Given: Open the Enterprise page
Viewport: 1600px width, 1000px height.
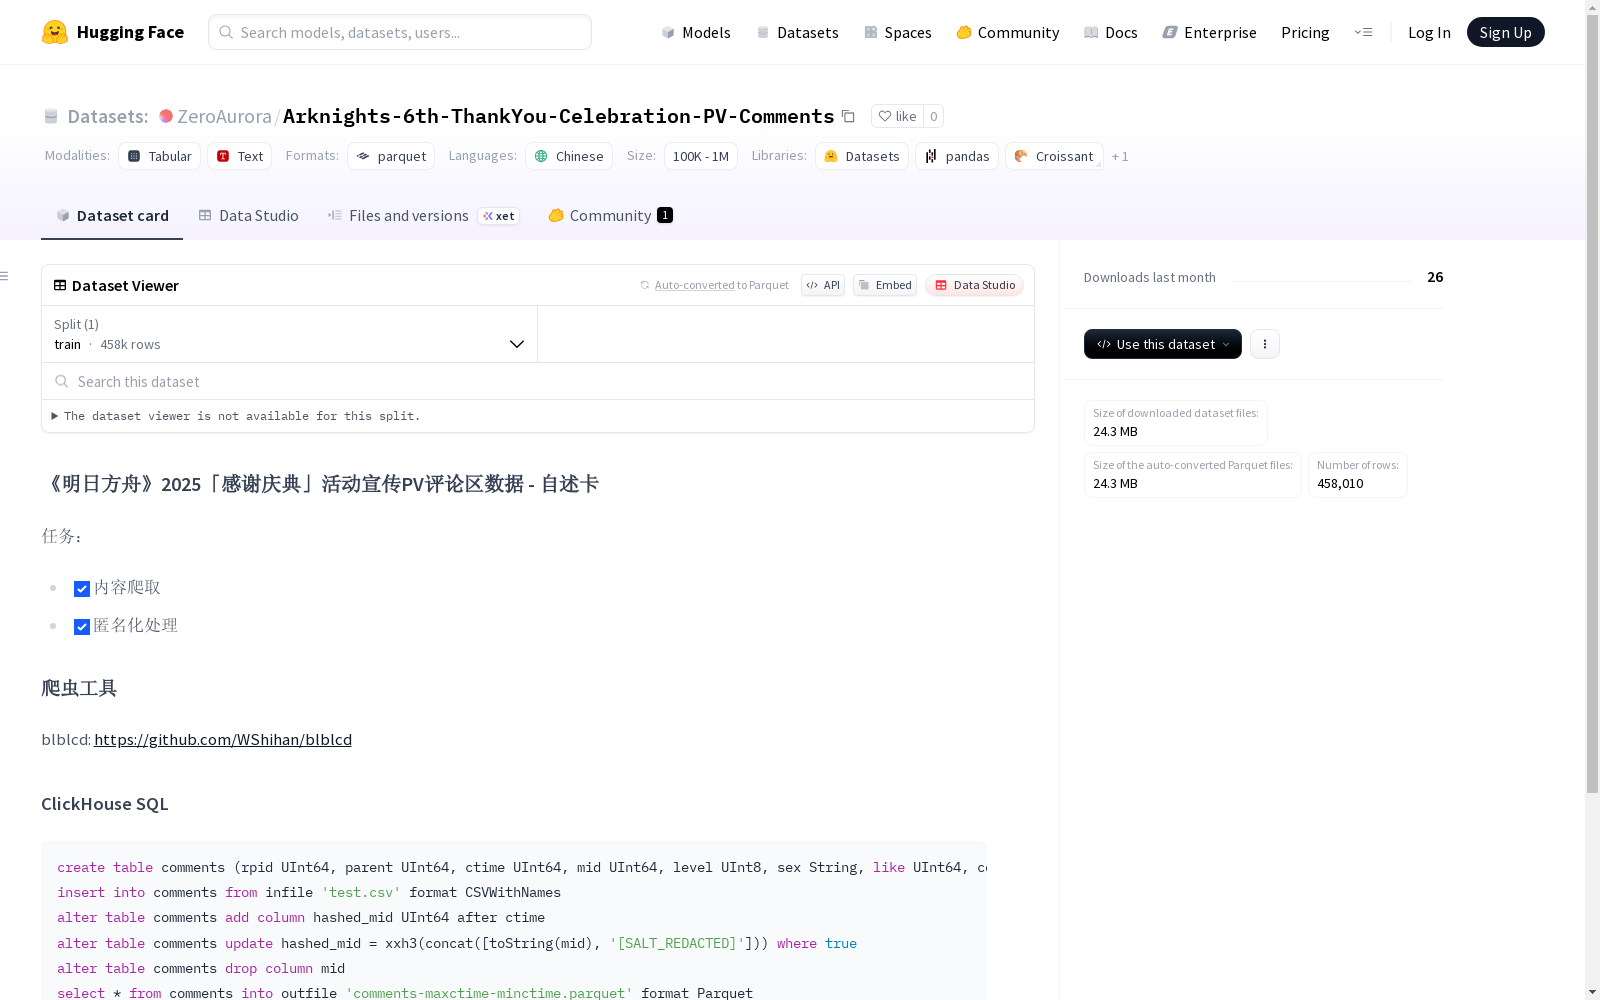Looking at the screenshot, I should 1209,32.
